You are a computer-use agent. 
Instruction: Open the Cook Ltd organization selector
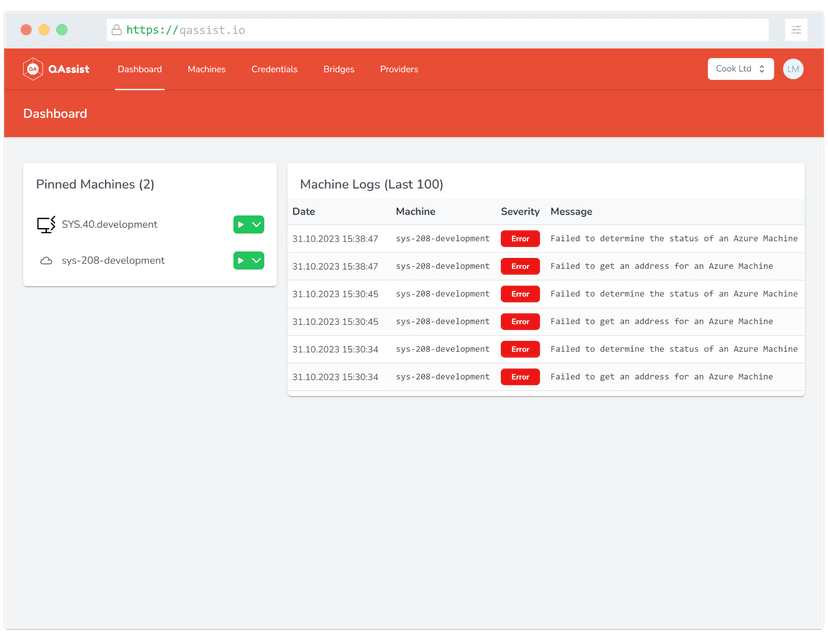pyautogui.click(x=740, y=69)
